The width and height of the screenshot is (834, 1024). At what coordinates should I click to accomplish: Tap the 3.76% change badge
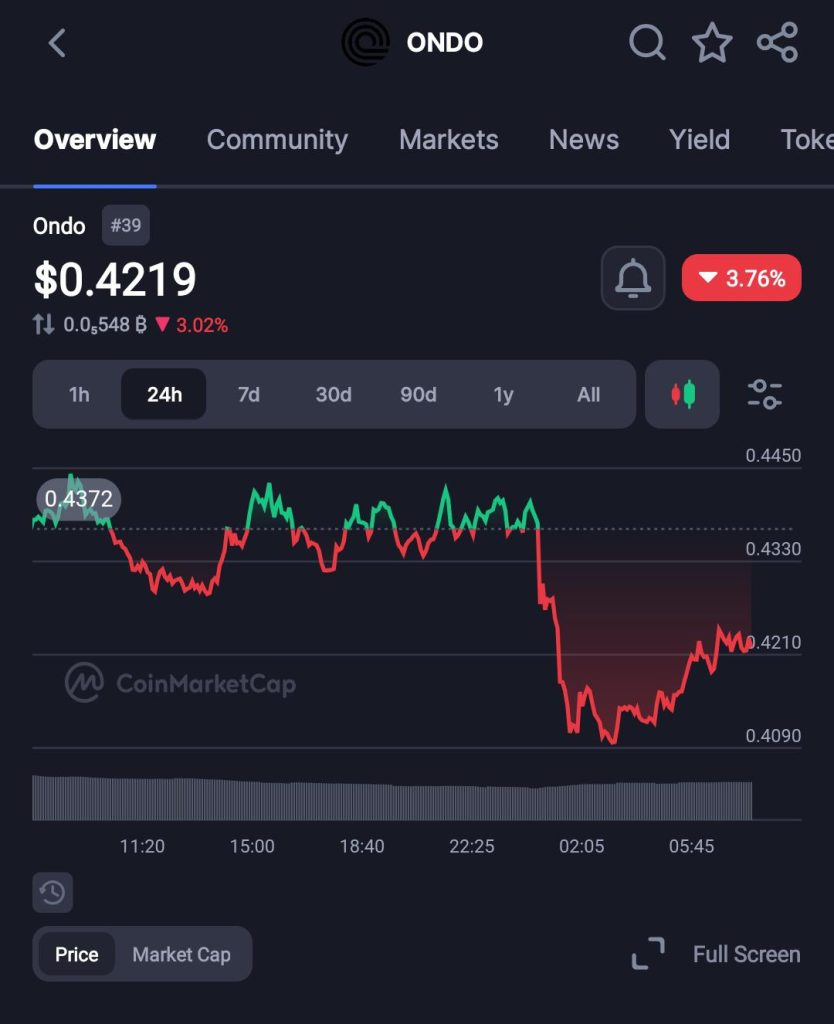[x=741, y=278]
